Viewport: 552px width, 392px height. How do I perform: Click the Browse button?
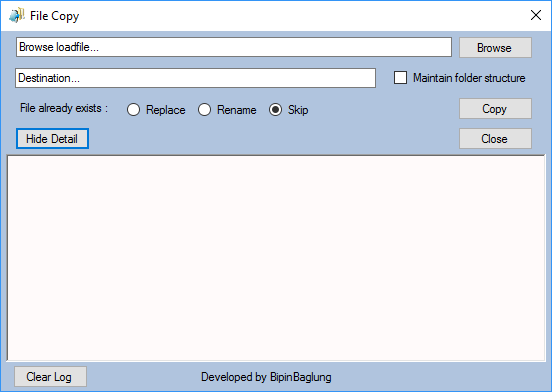(x=495, y=48)
